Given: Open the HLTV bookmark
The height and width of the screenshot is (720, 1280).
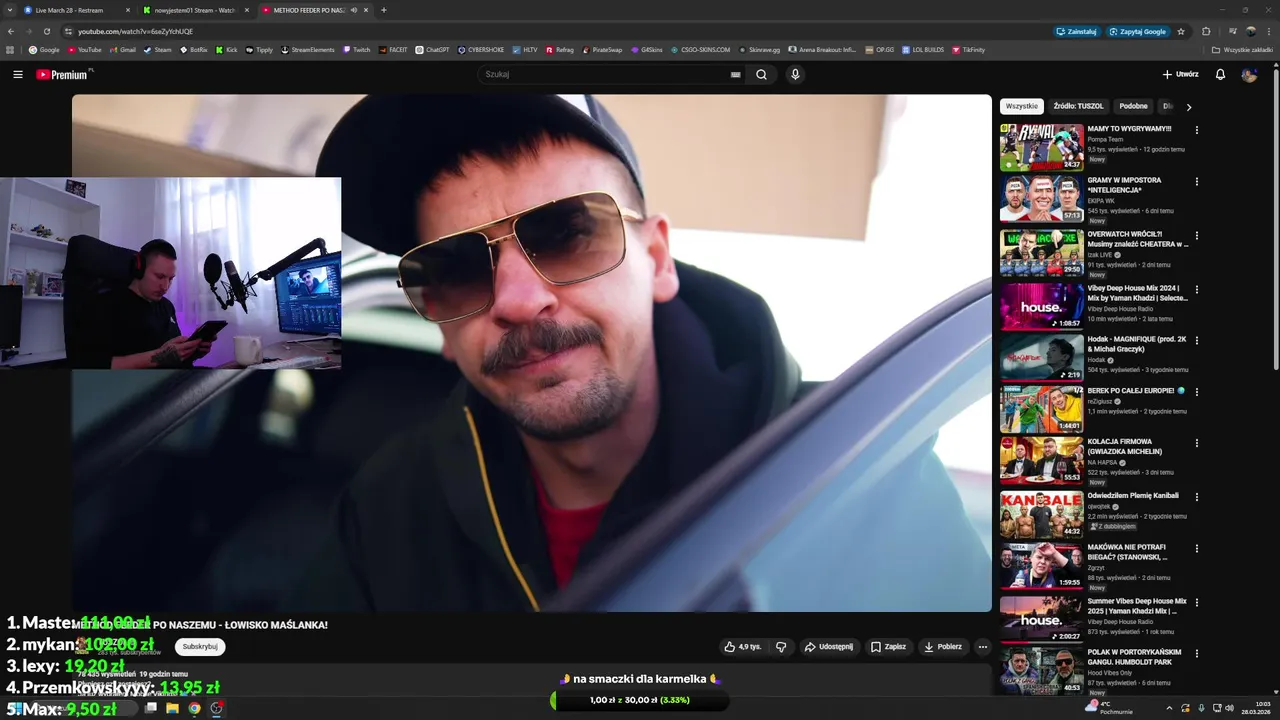Looking at the screenshot, I should [x=524, y=49].
